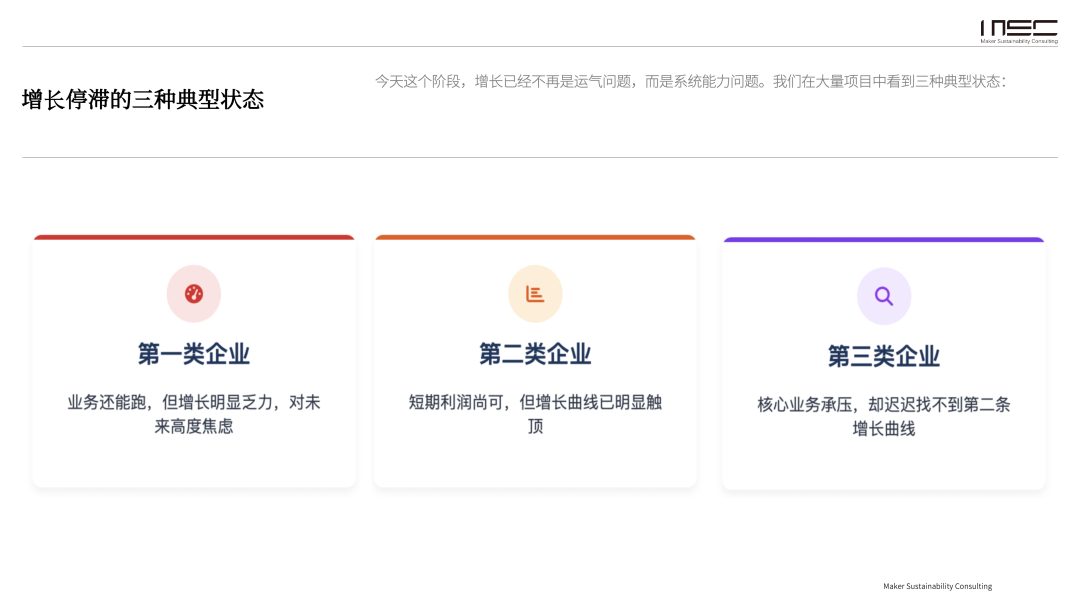Click the tagline beneath the INEC logo

(1018, 42)
